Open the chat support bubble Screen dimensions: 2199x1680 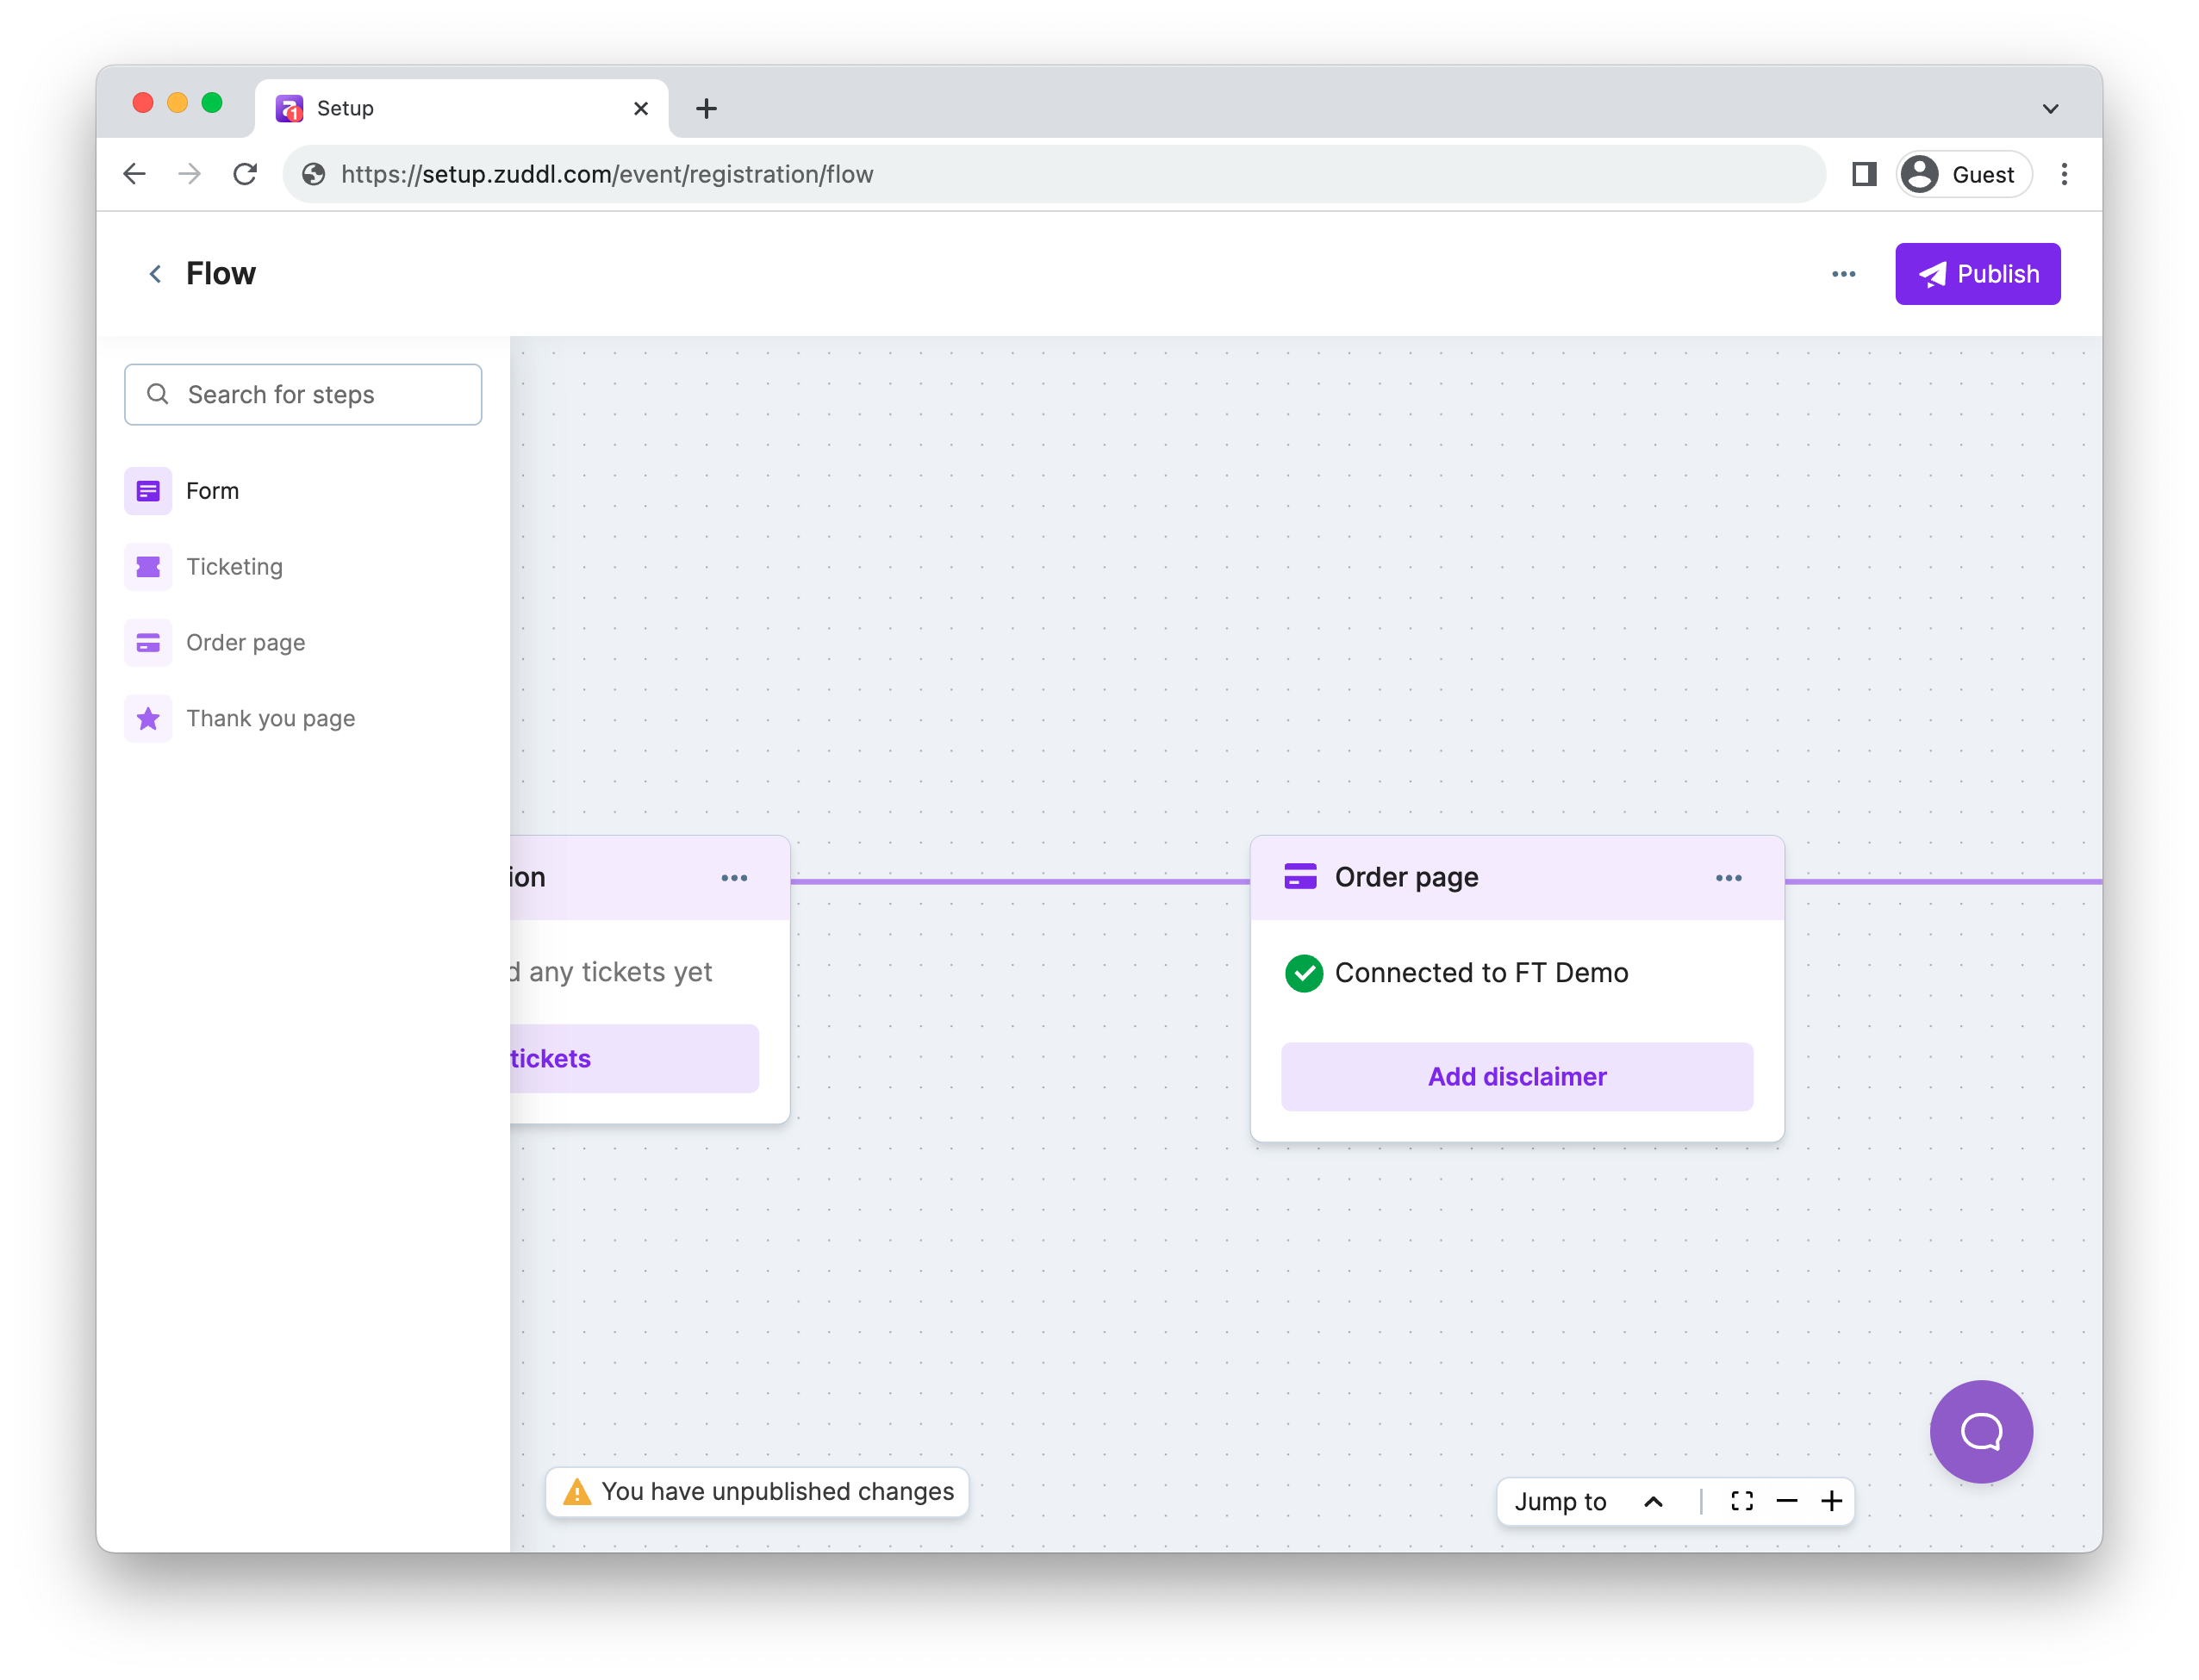click(1980, 1431)
